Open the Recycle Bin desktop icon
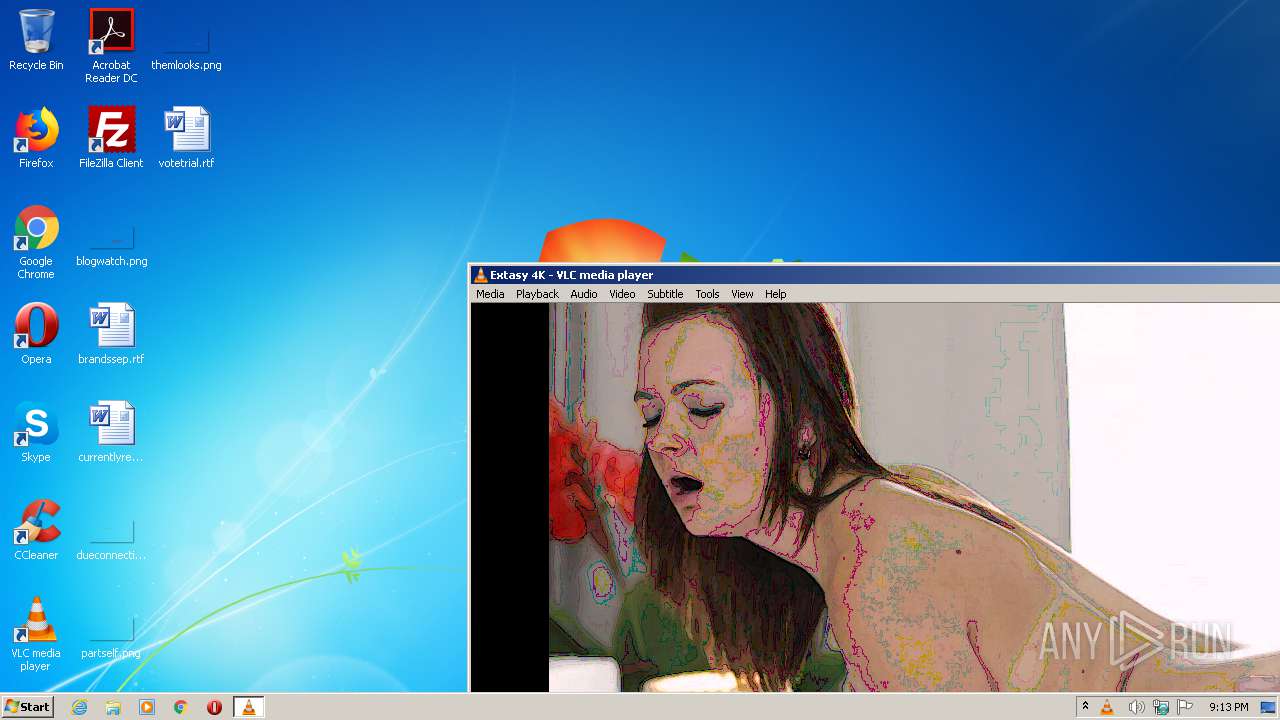This screenshot has width=1280, height=720. tap(36, 40)
